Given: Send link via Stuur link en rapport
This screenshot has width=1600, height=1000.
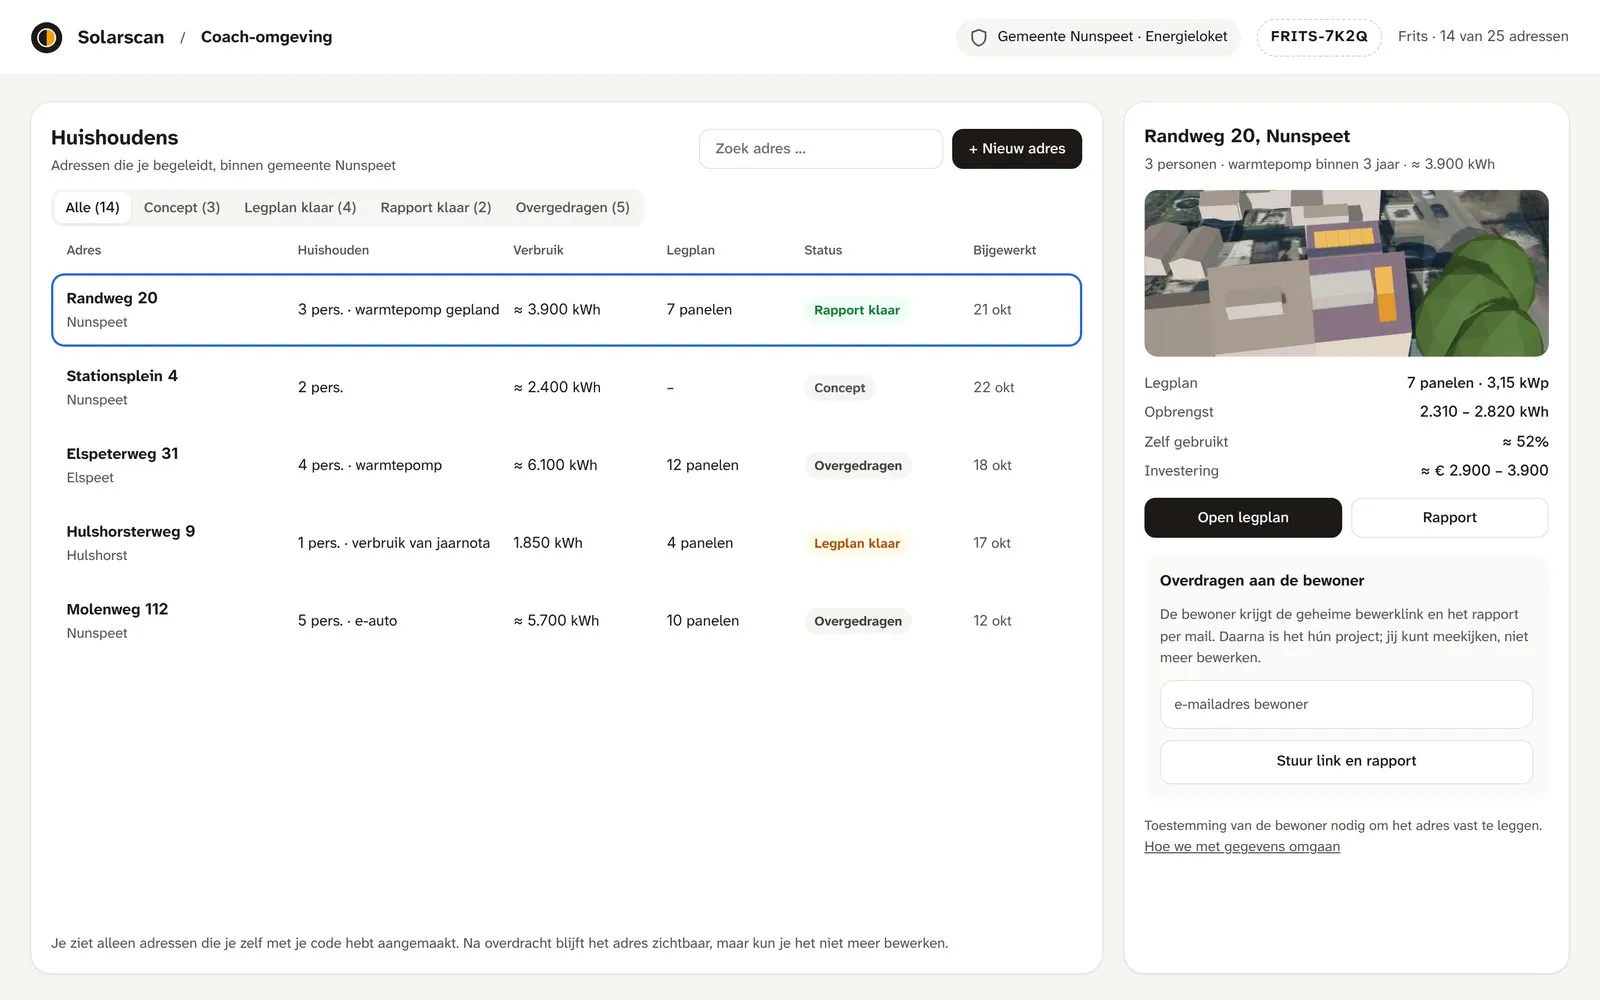Looking at the screenshot, I should pos(1346,761).
